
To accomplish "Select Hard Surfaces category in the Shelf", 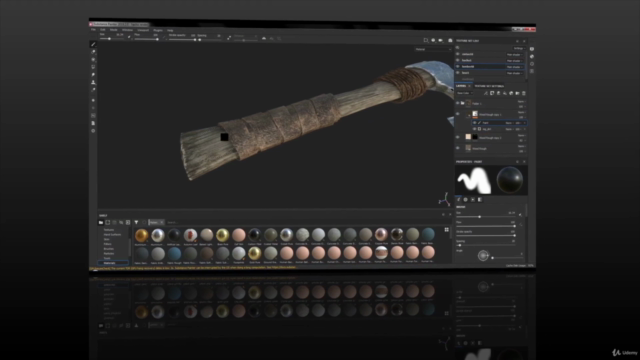I will [x=112, y=235].
